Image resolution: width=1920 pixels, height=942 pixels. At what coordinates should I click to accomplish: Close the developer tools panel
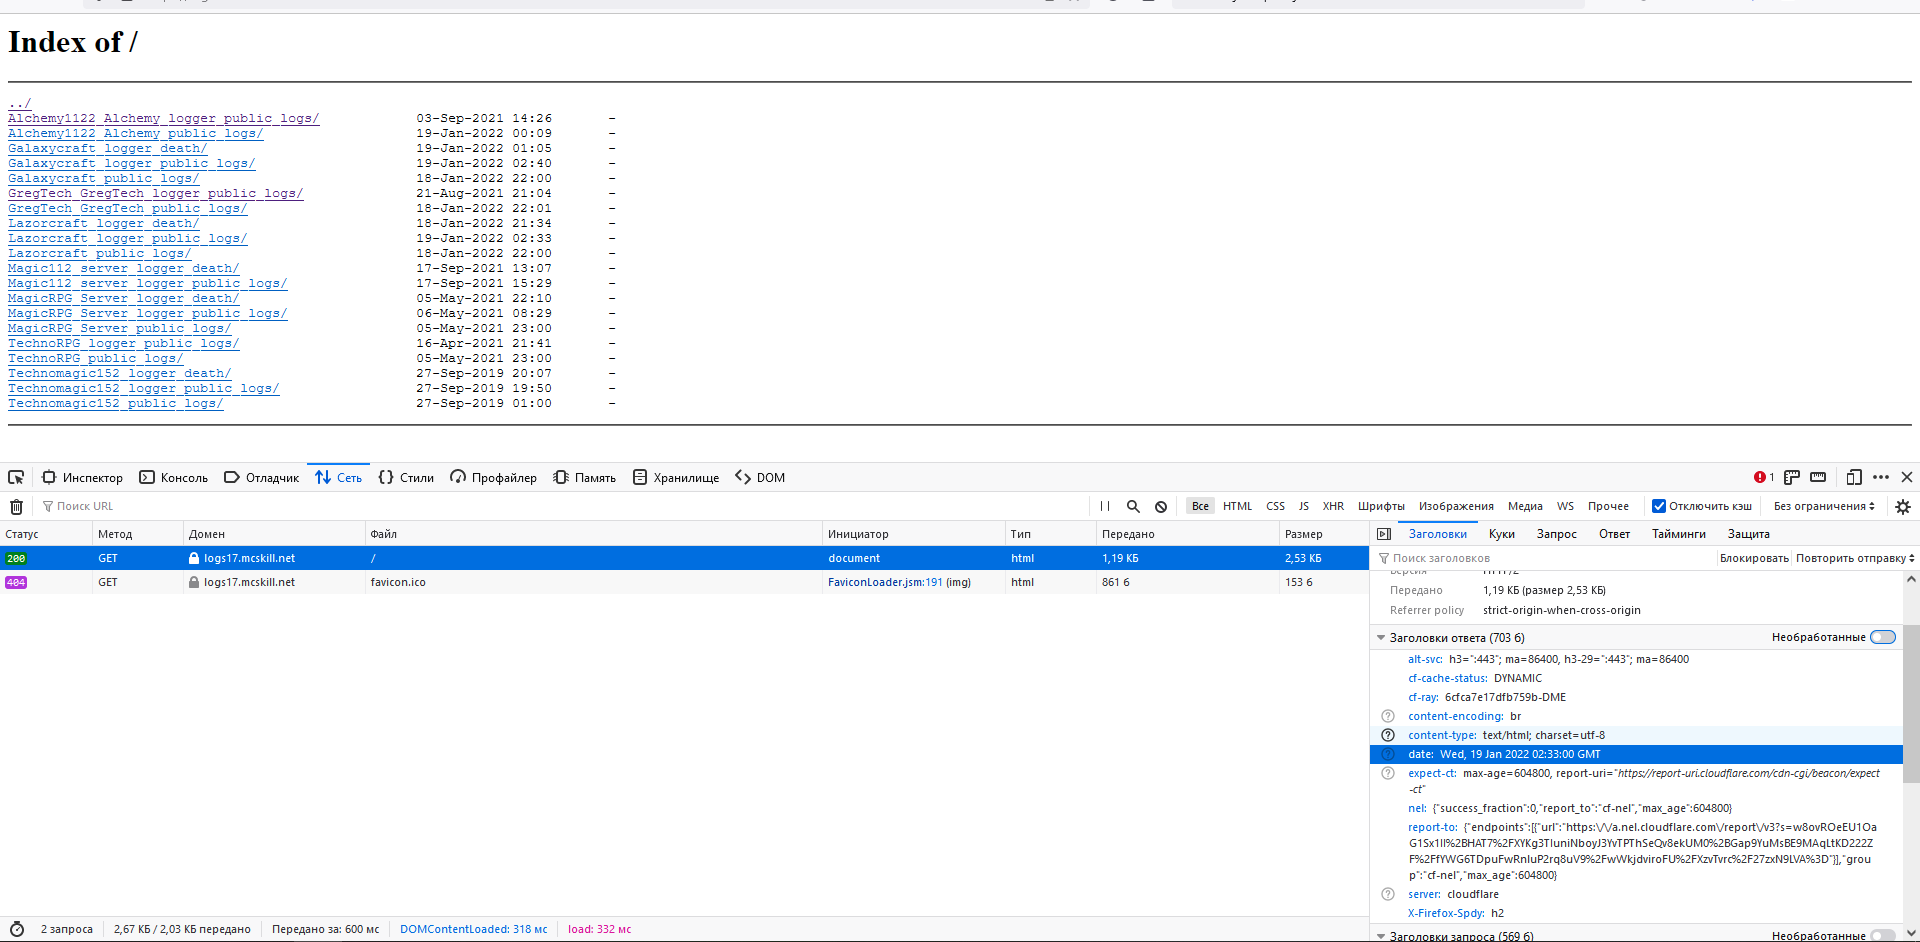[1907, 477]
